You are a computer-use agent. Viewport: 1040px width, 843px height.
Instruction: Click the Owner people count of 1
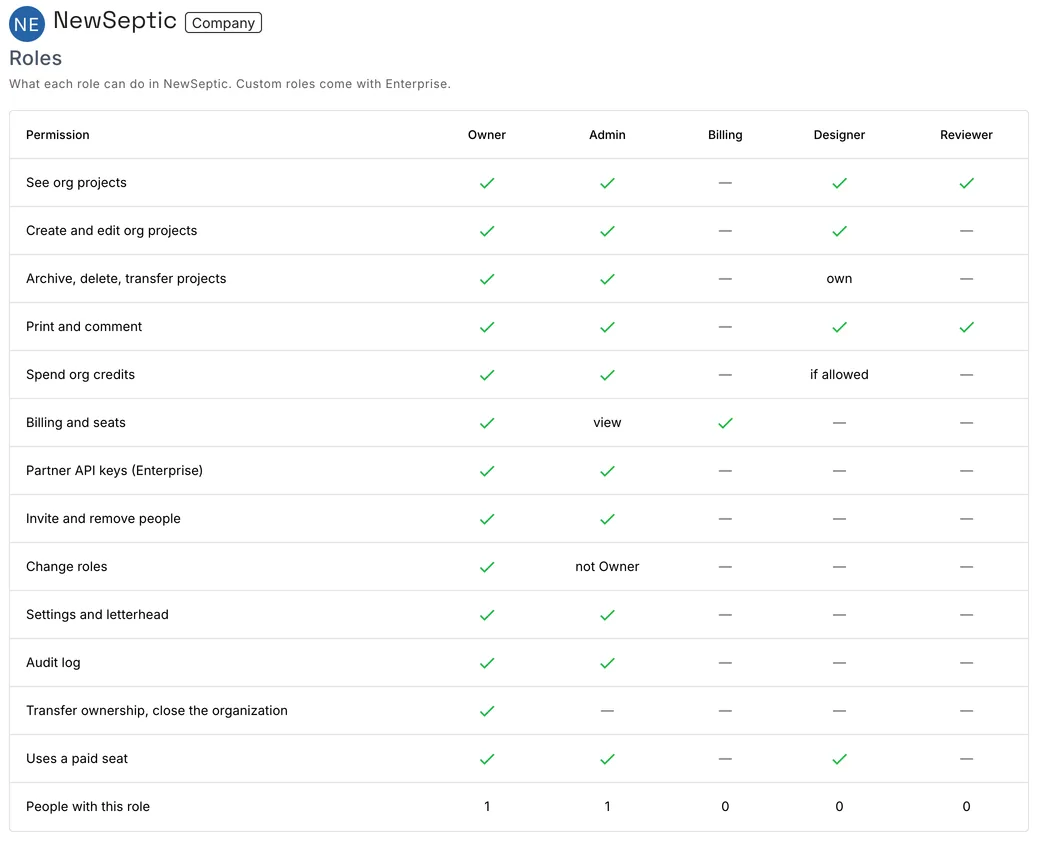487,807
